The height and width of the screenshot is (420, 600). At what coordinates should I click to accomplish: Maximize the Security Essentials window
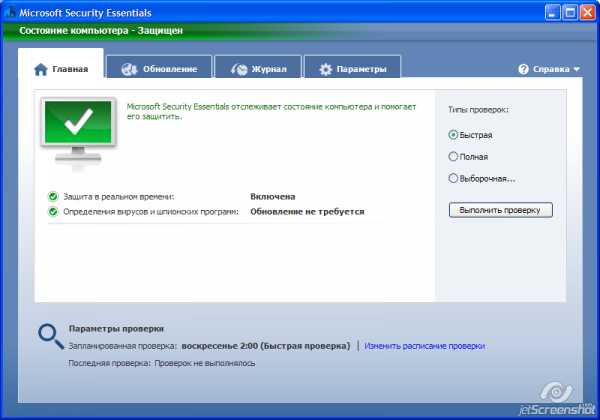pyautogui.click(x=570, y=13)
